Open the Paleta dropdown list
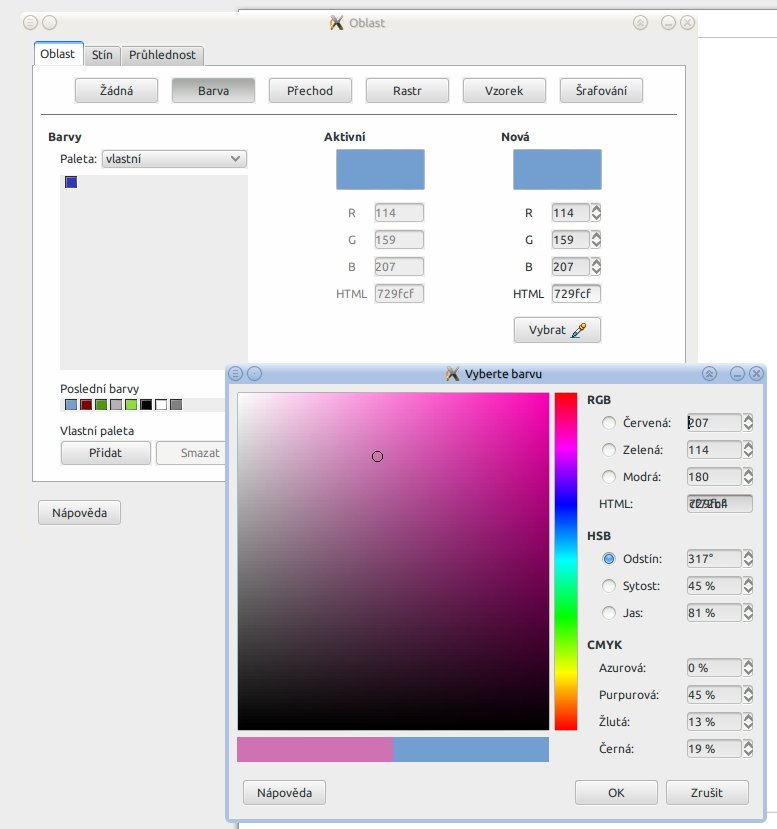Screen dimensions: 777x829 (174, 159)
